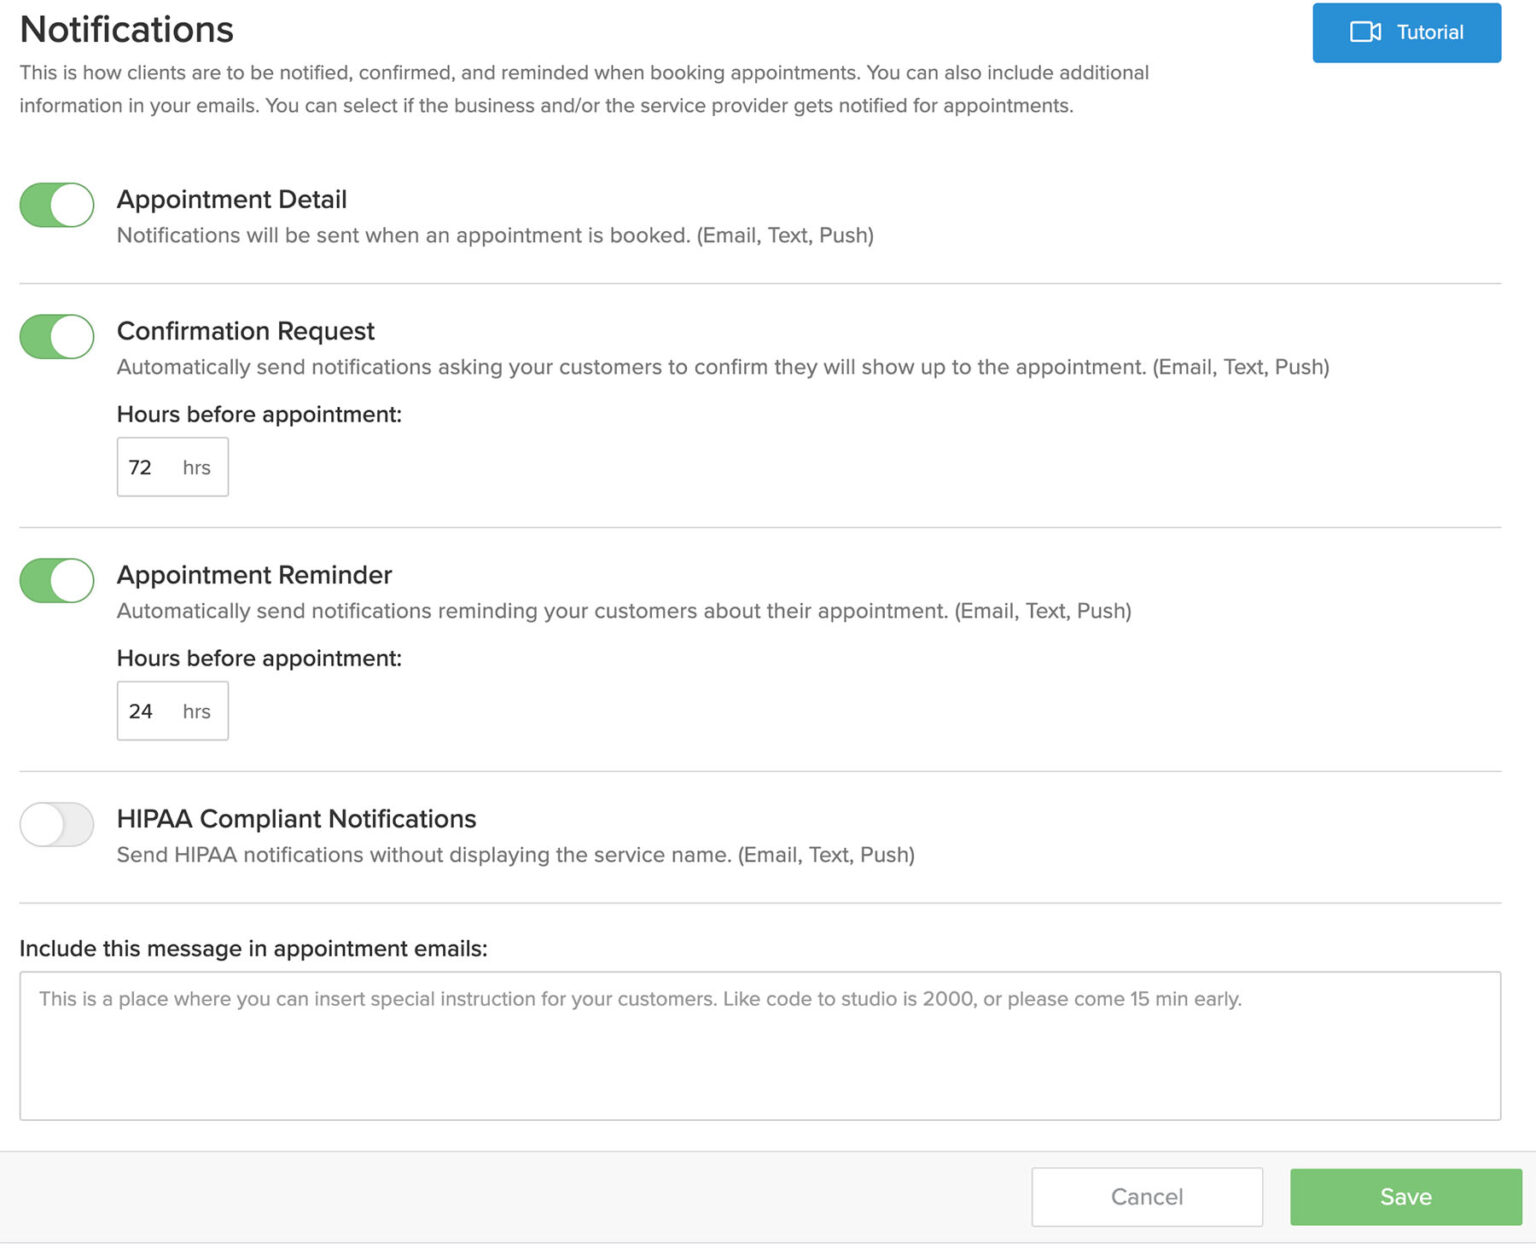Click the HIPAA notifications description text
The width and height of the screenshot is (1536, 1260).
tap(515, 855)
